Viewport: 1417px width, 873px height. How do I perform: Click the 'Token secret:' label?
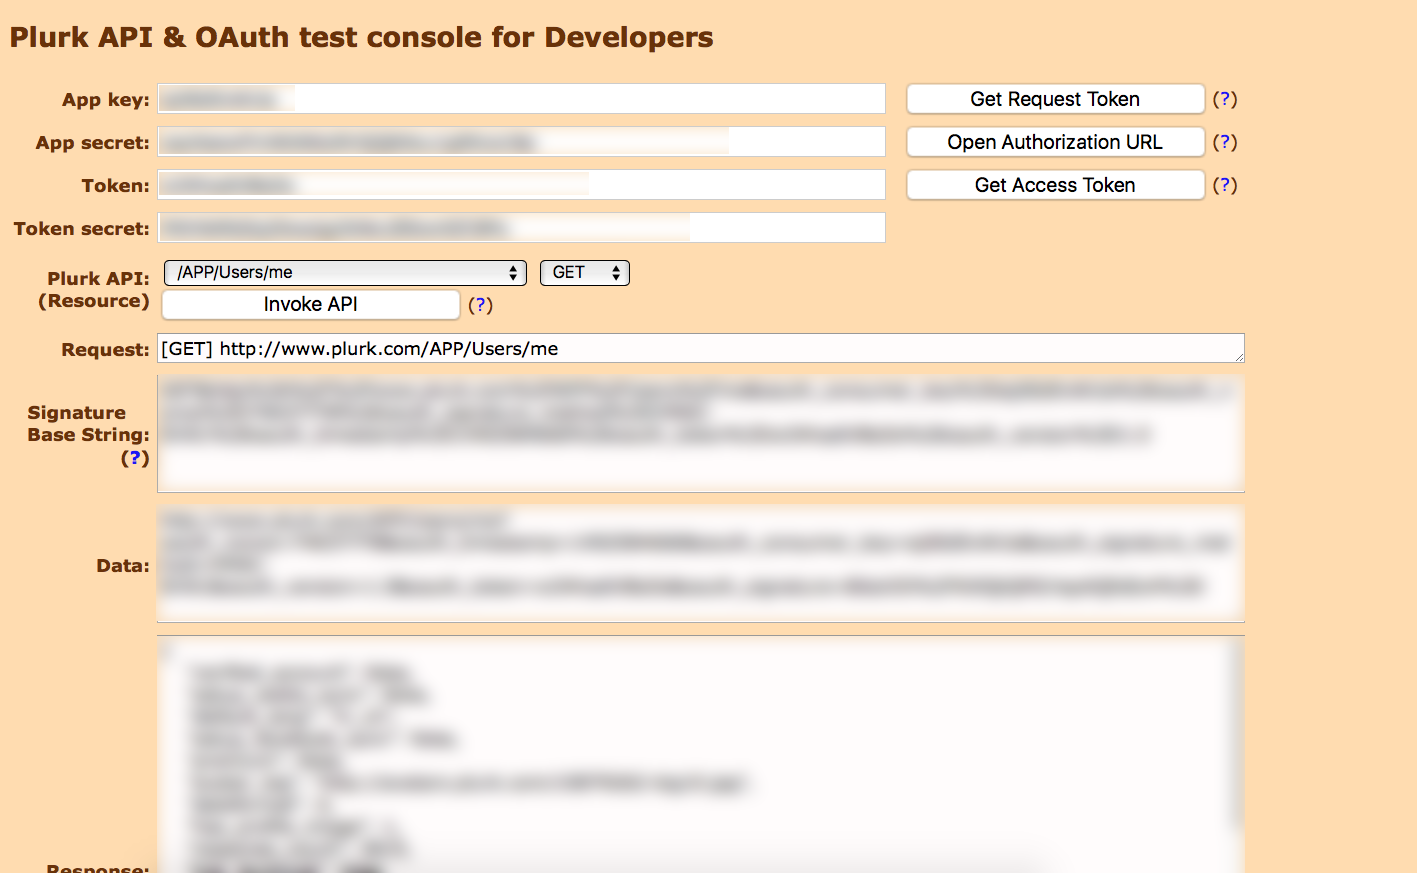coord(82,229)
